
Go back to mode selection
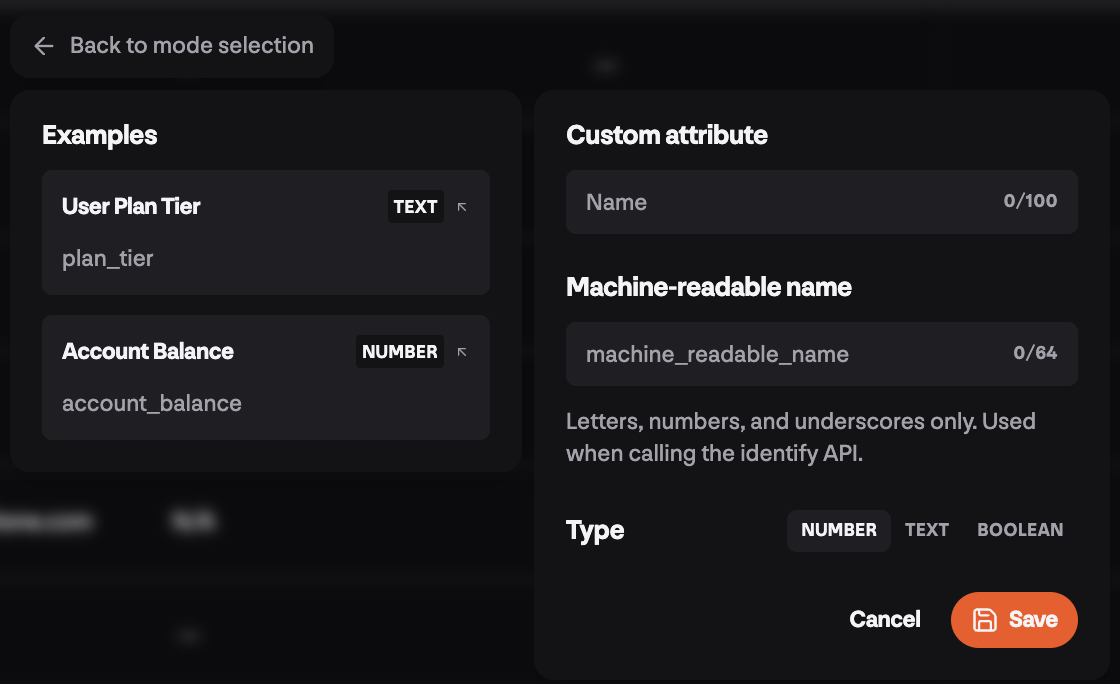click(172, 46)
